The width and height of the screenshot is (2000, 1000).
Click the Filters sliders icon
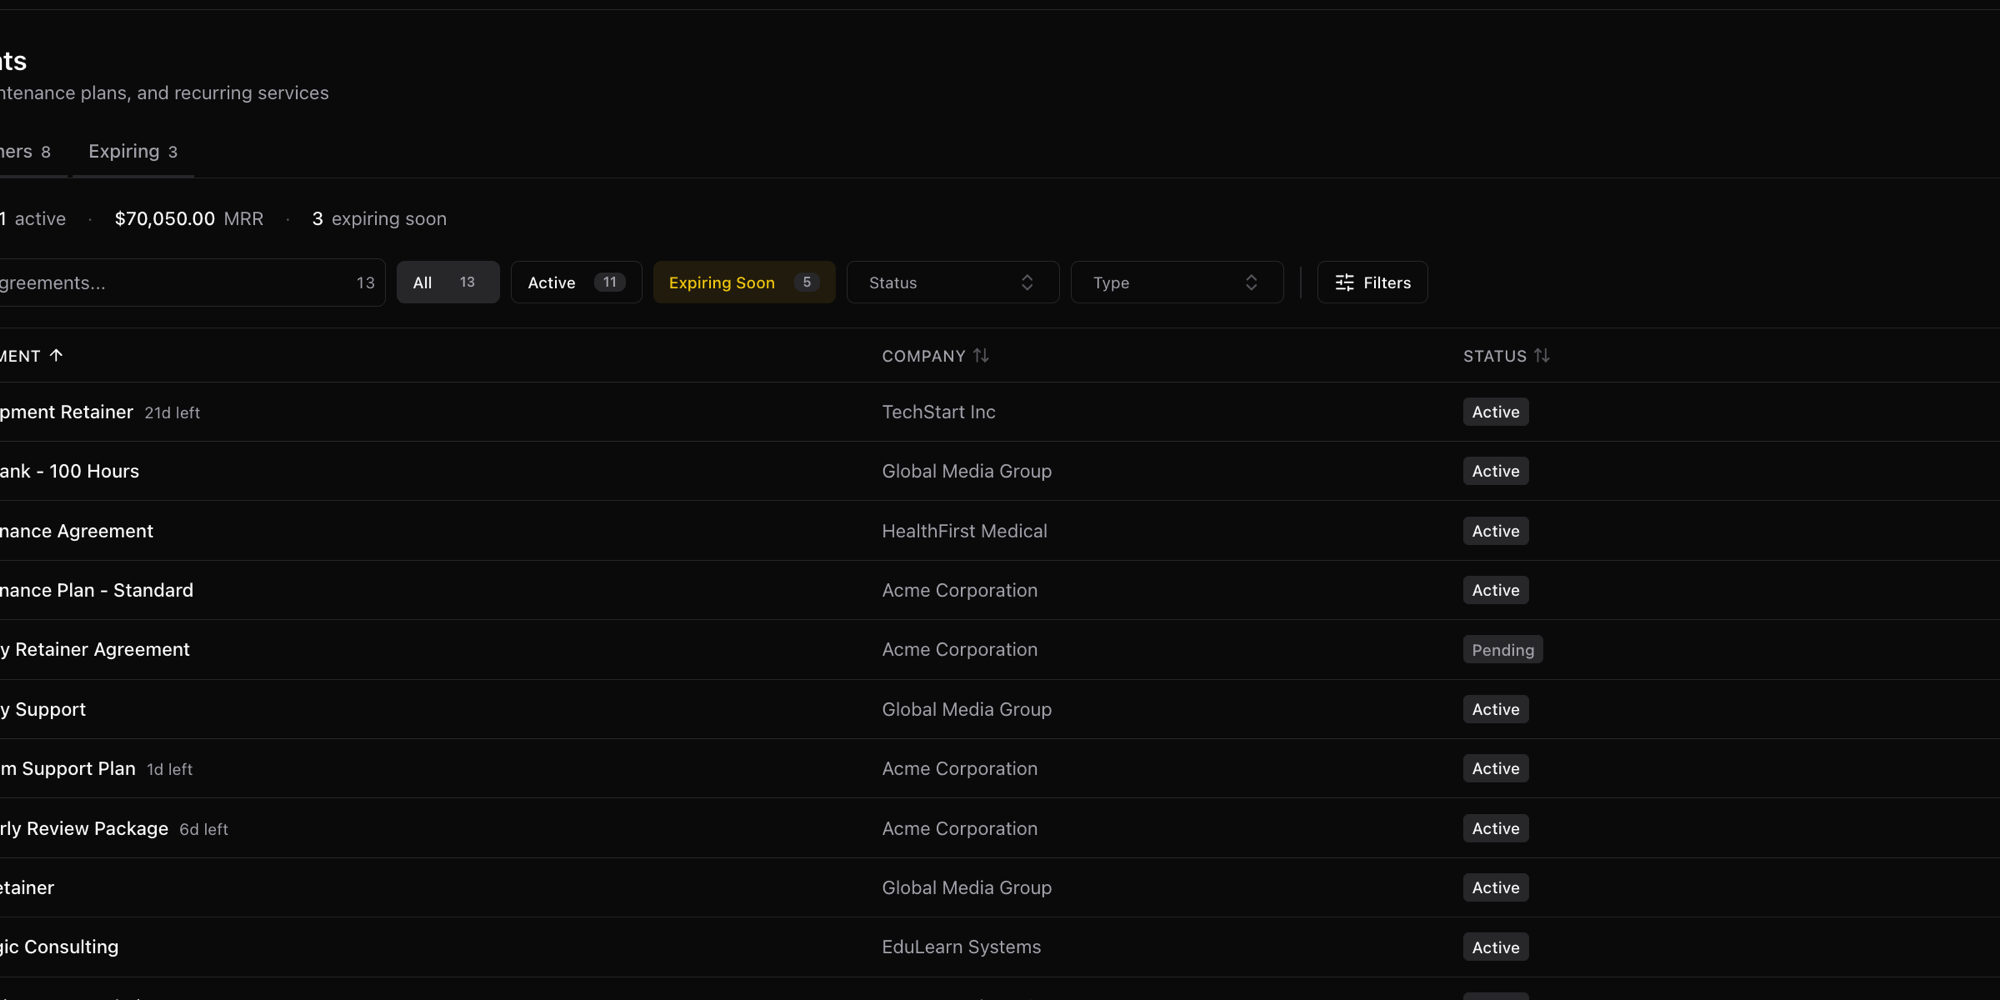click(1344, 283)
